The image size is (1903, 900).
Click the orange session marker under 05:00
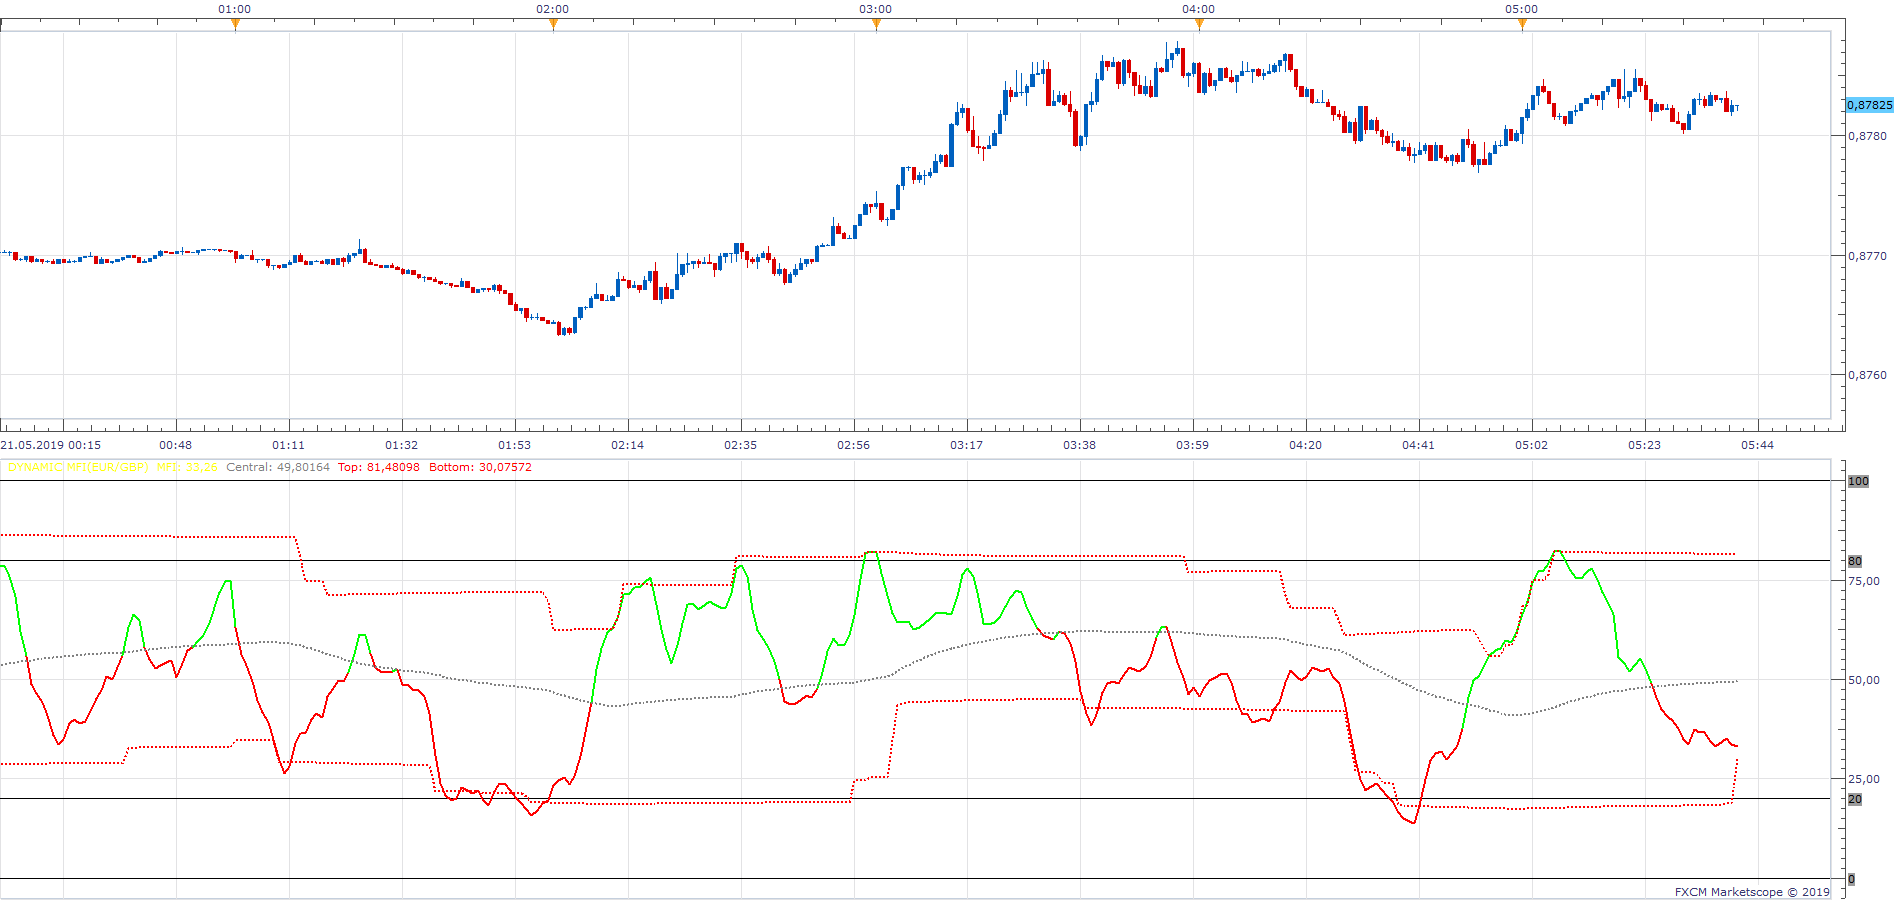(x=1522, y=25)
